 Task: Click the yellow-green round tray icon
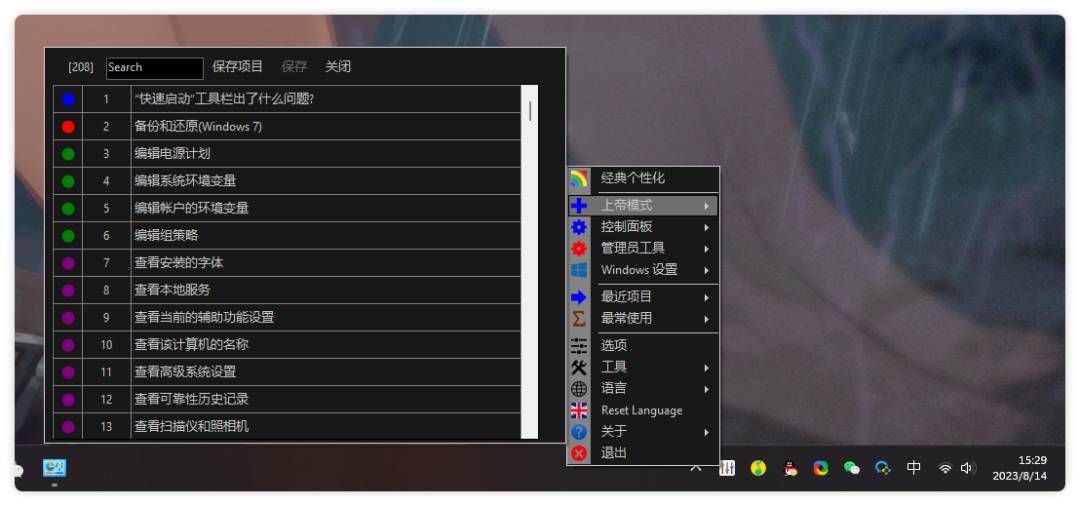(x=758, y=468)
